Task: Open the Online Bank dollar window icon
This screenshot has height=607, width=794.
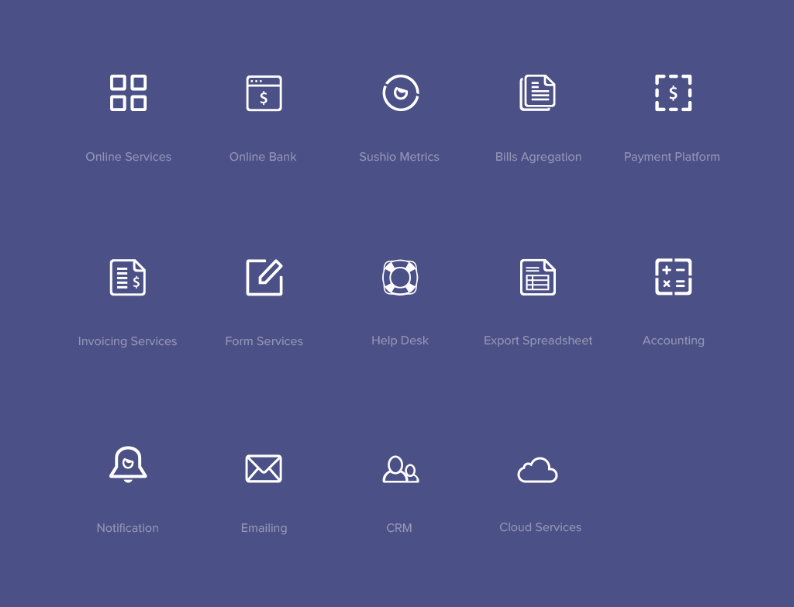Action: pos(264,93)
